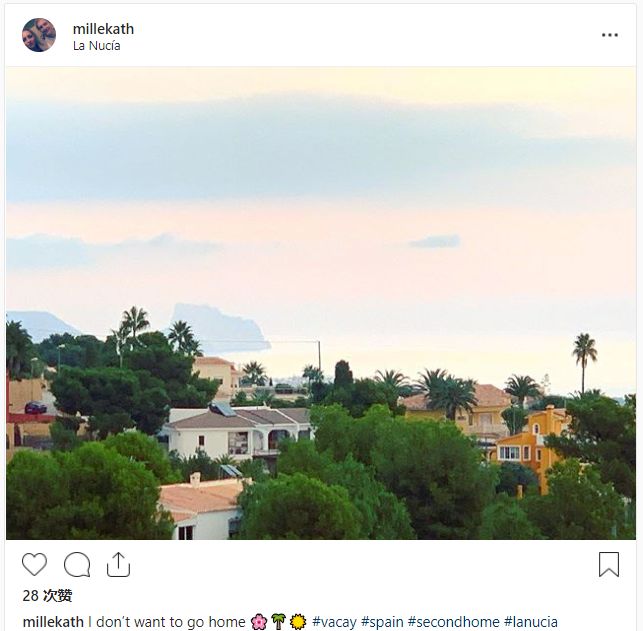Open millekath username in the post header
Screen dimensions: 643x631
[x=103, y=29]
